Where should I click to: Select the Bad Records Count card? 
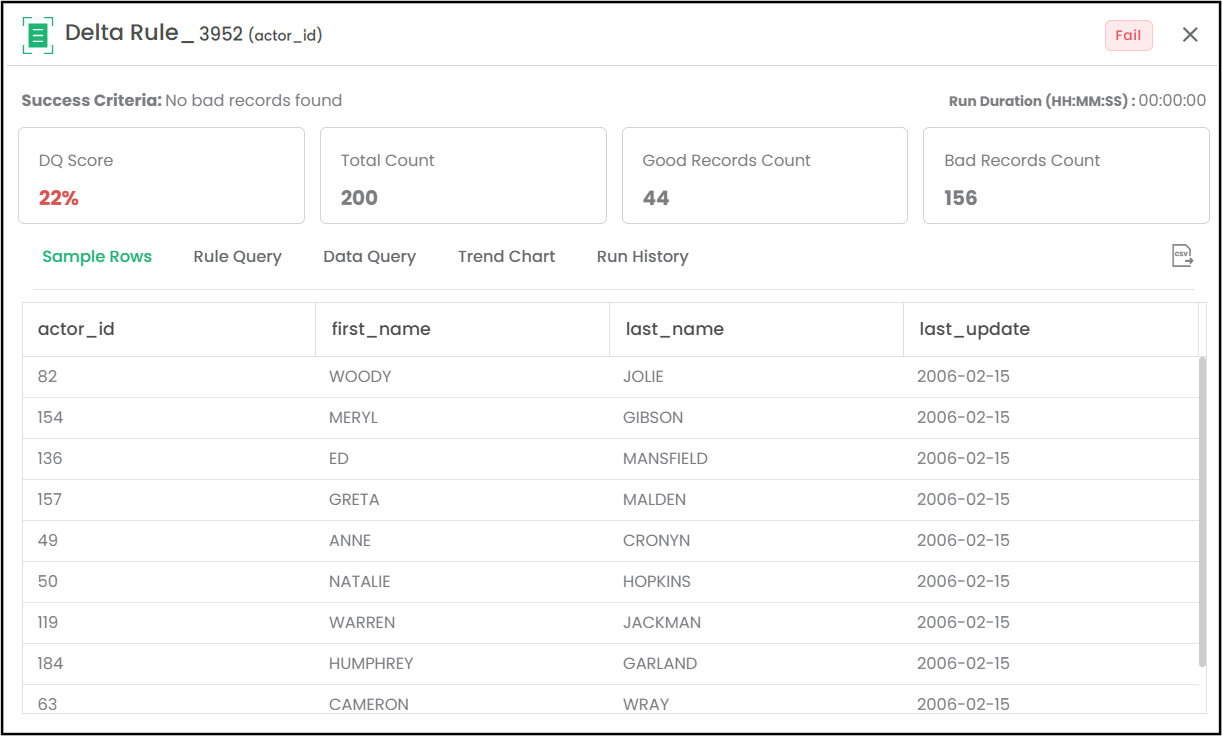(x=1066, y=175)
